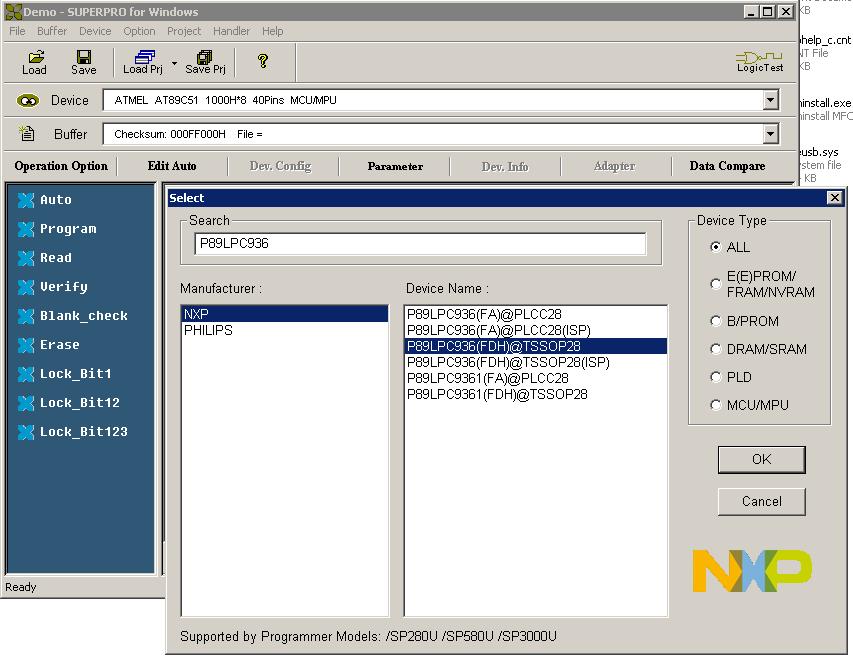Select P89LPC936(FDH)@TSSOP28(ISP) device
The width and height of the screenshot is (853, 663).
[x=536, y=362]
